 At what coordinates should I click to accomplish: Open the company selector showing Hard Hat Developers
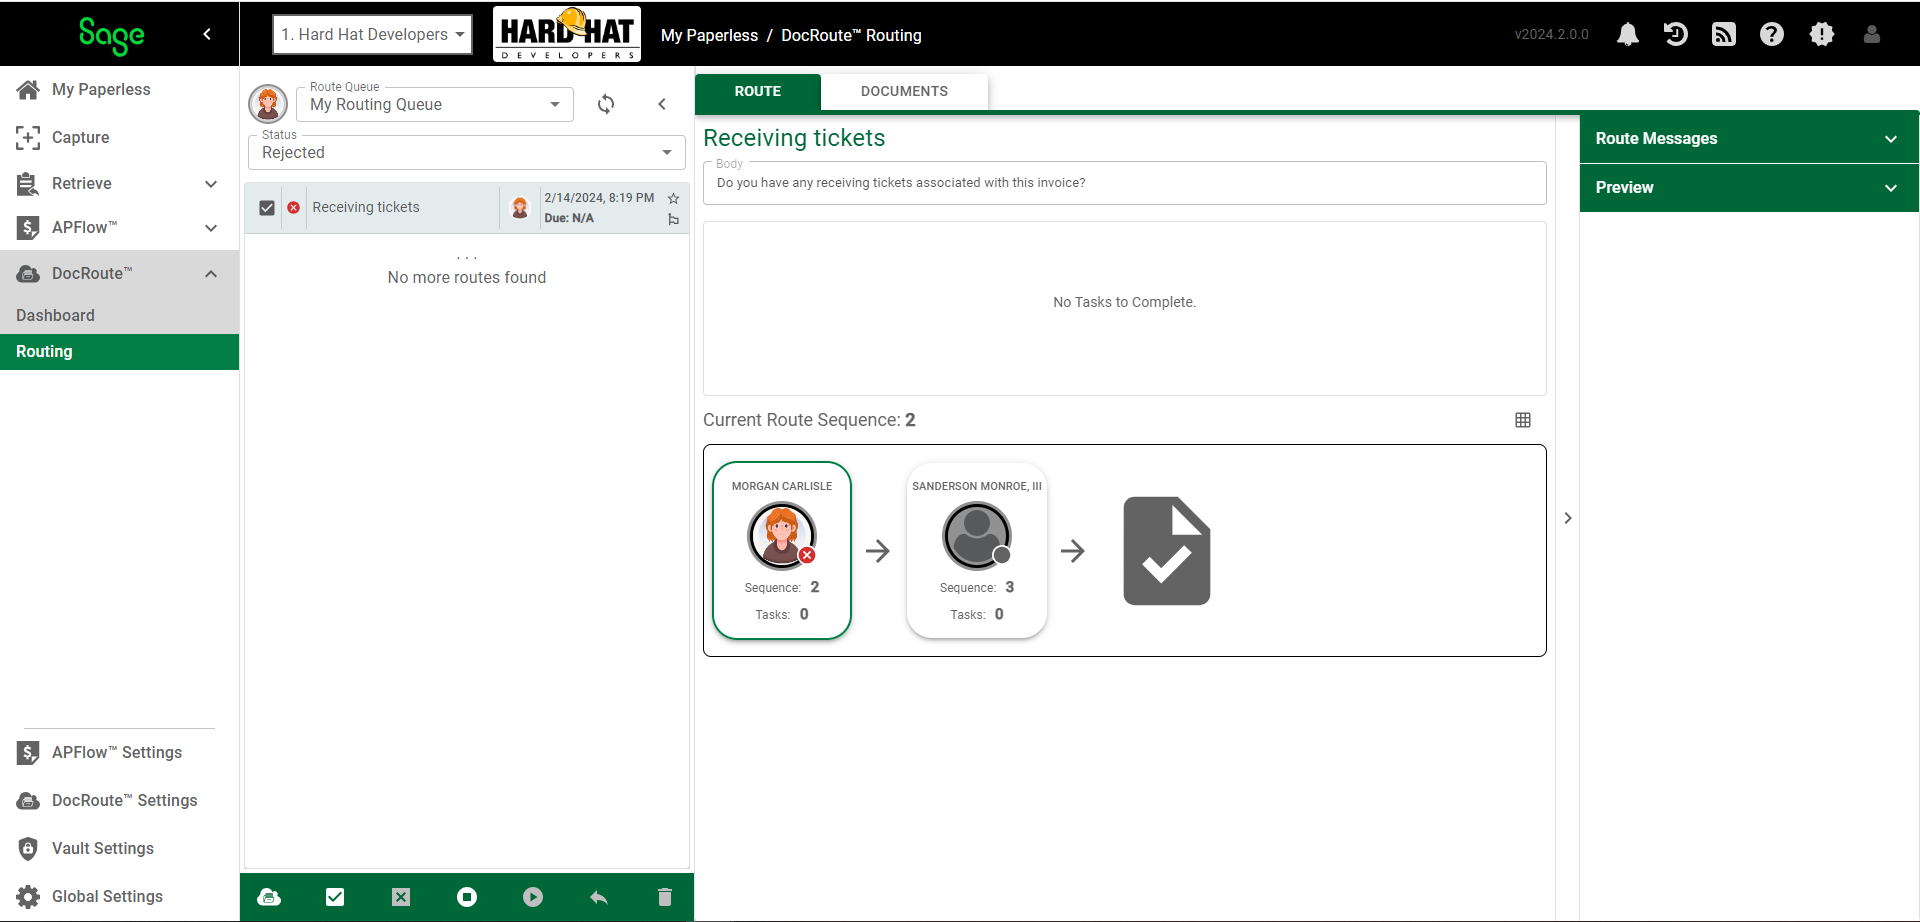pos(372,34)
